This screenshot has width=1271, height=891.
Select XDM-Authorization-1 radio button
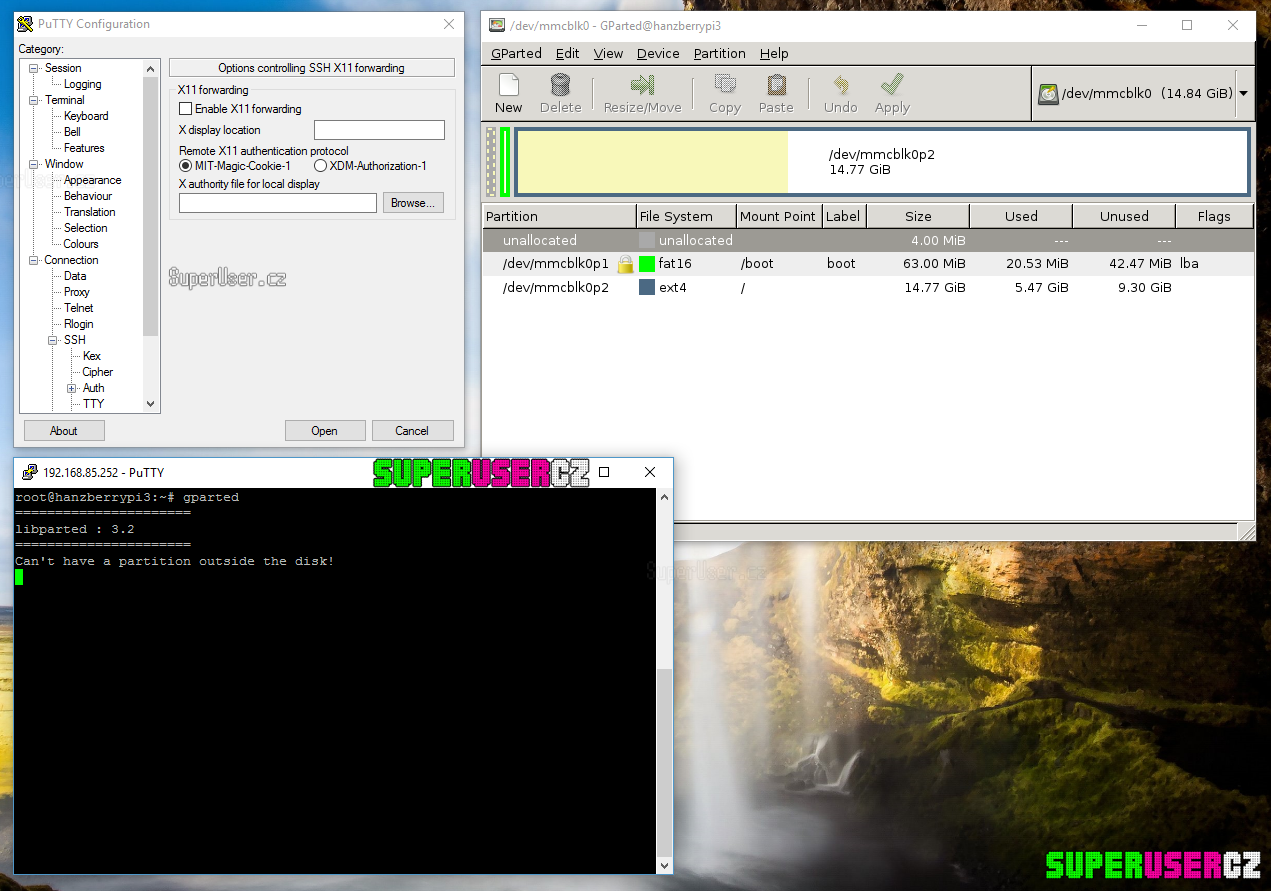320,166
